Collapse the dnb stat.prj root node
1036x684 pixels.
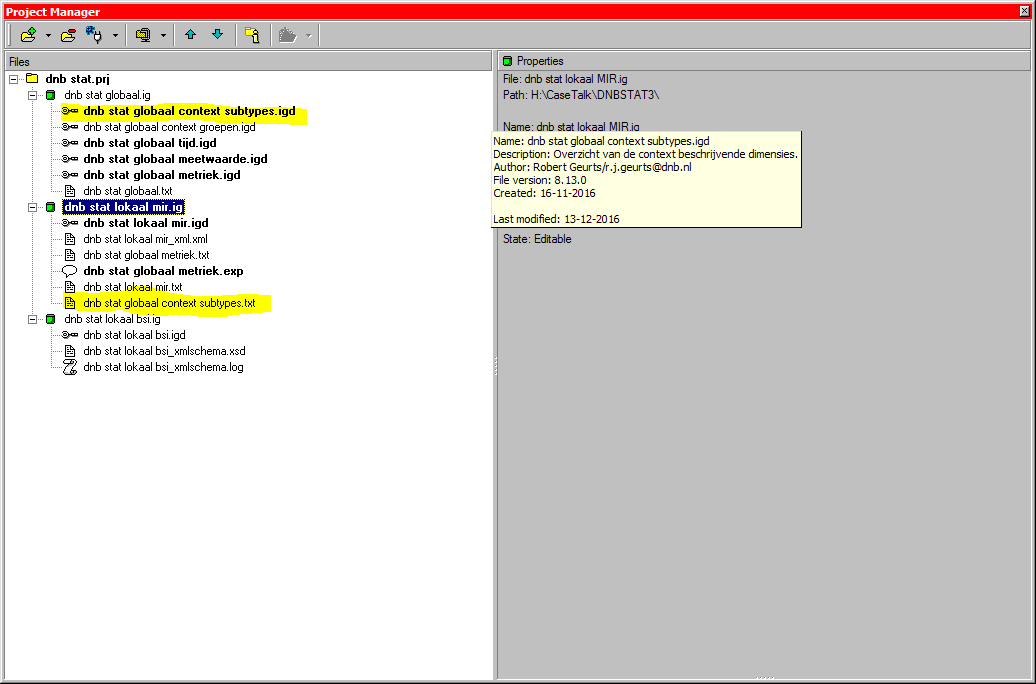[13, 79]
